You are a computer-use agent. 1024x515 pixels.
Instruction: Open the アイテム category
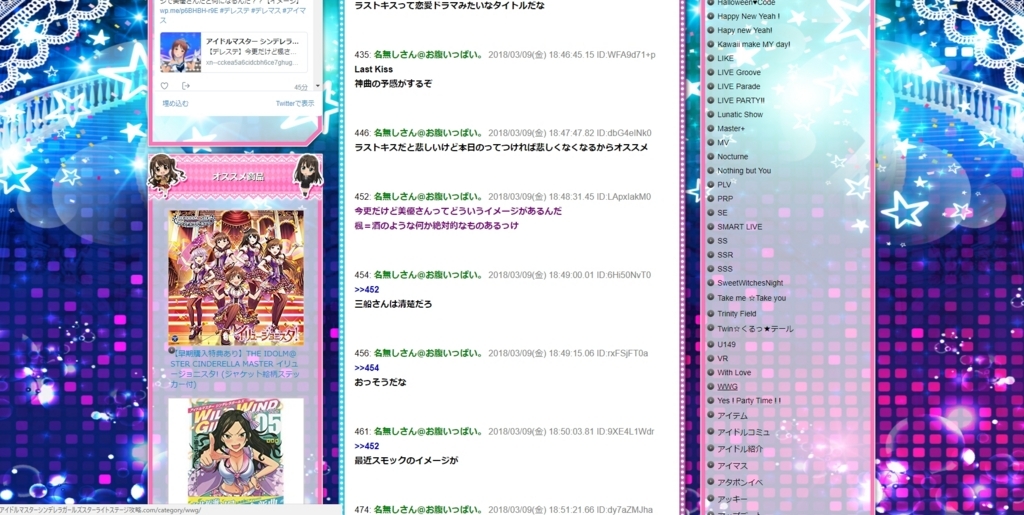tap(732, 415)
